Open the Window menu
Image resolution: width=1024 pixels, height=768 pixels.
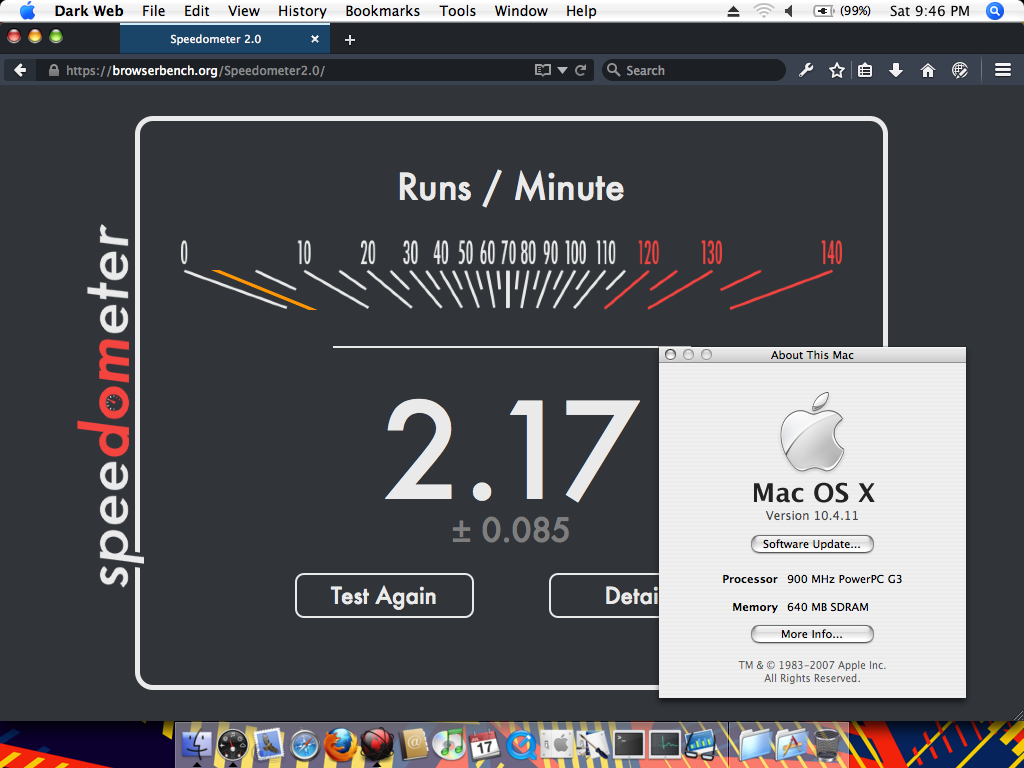[x=520, y=11]
